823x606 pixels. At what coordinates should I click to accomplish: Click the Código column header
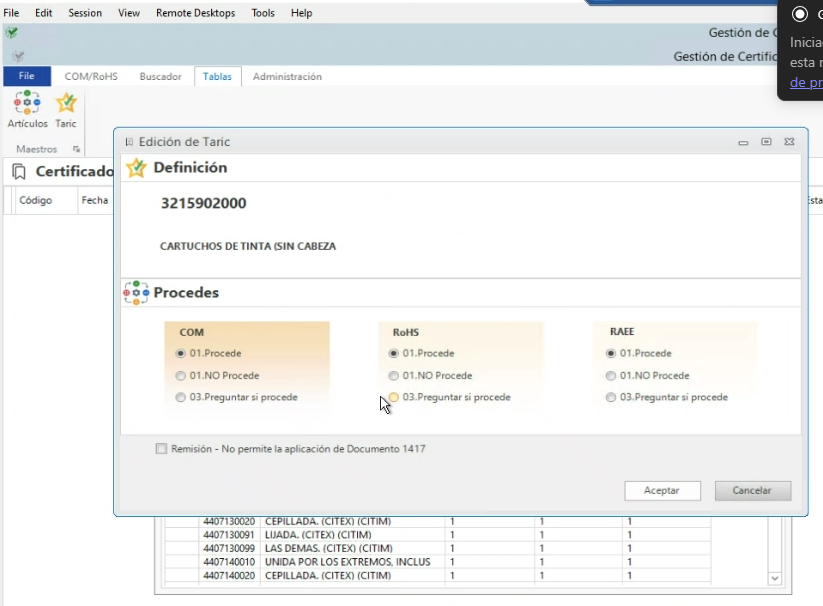click(36, 200)
